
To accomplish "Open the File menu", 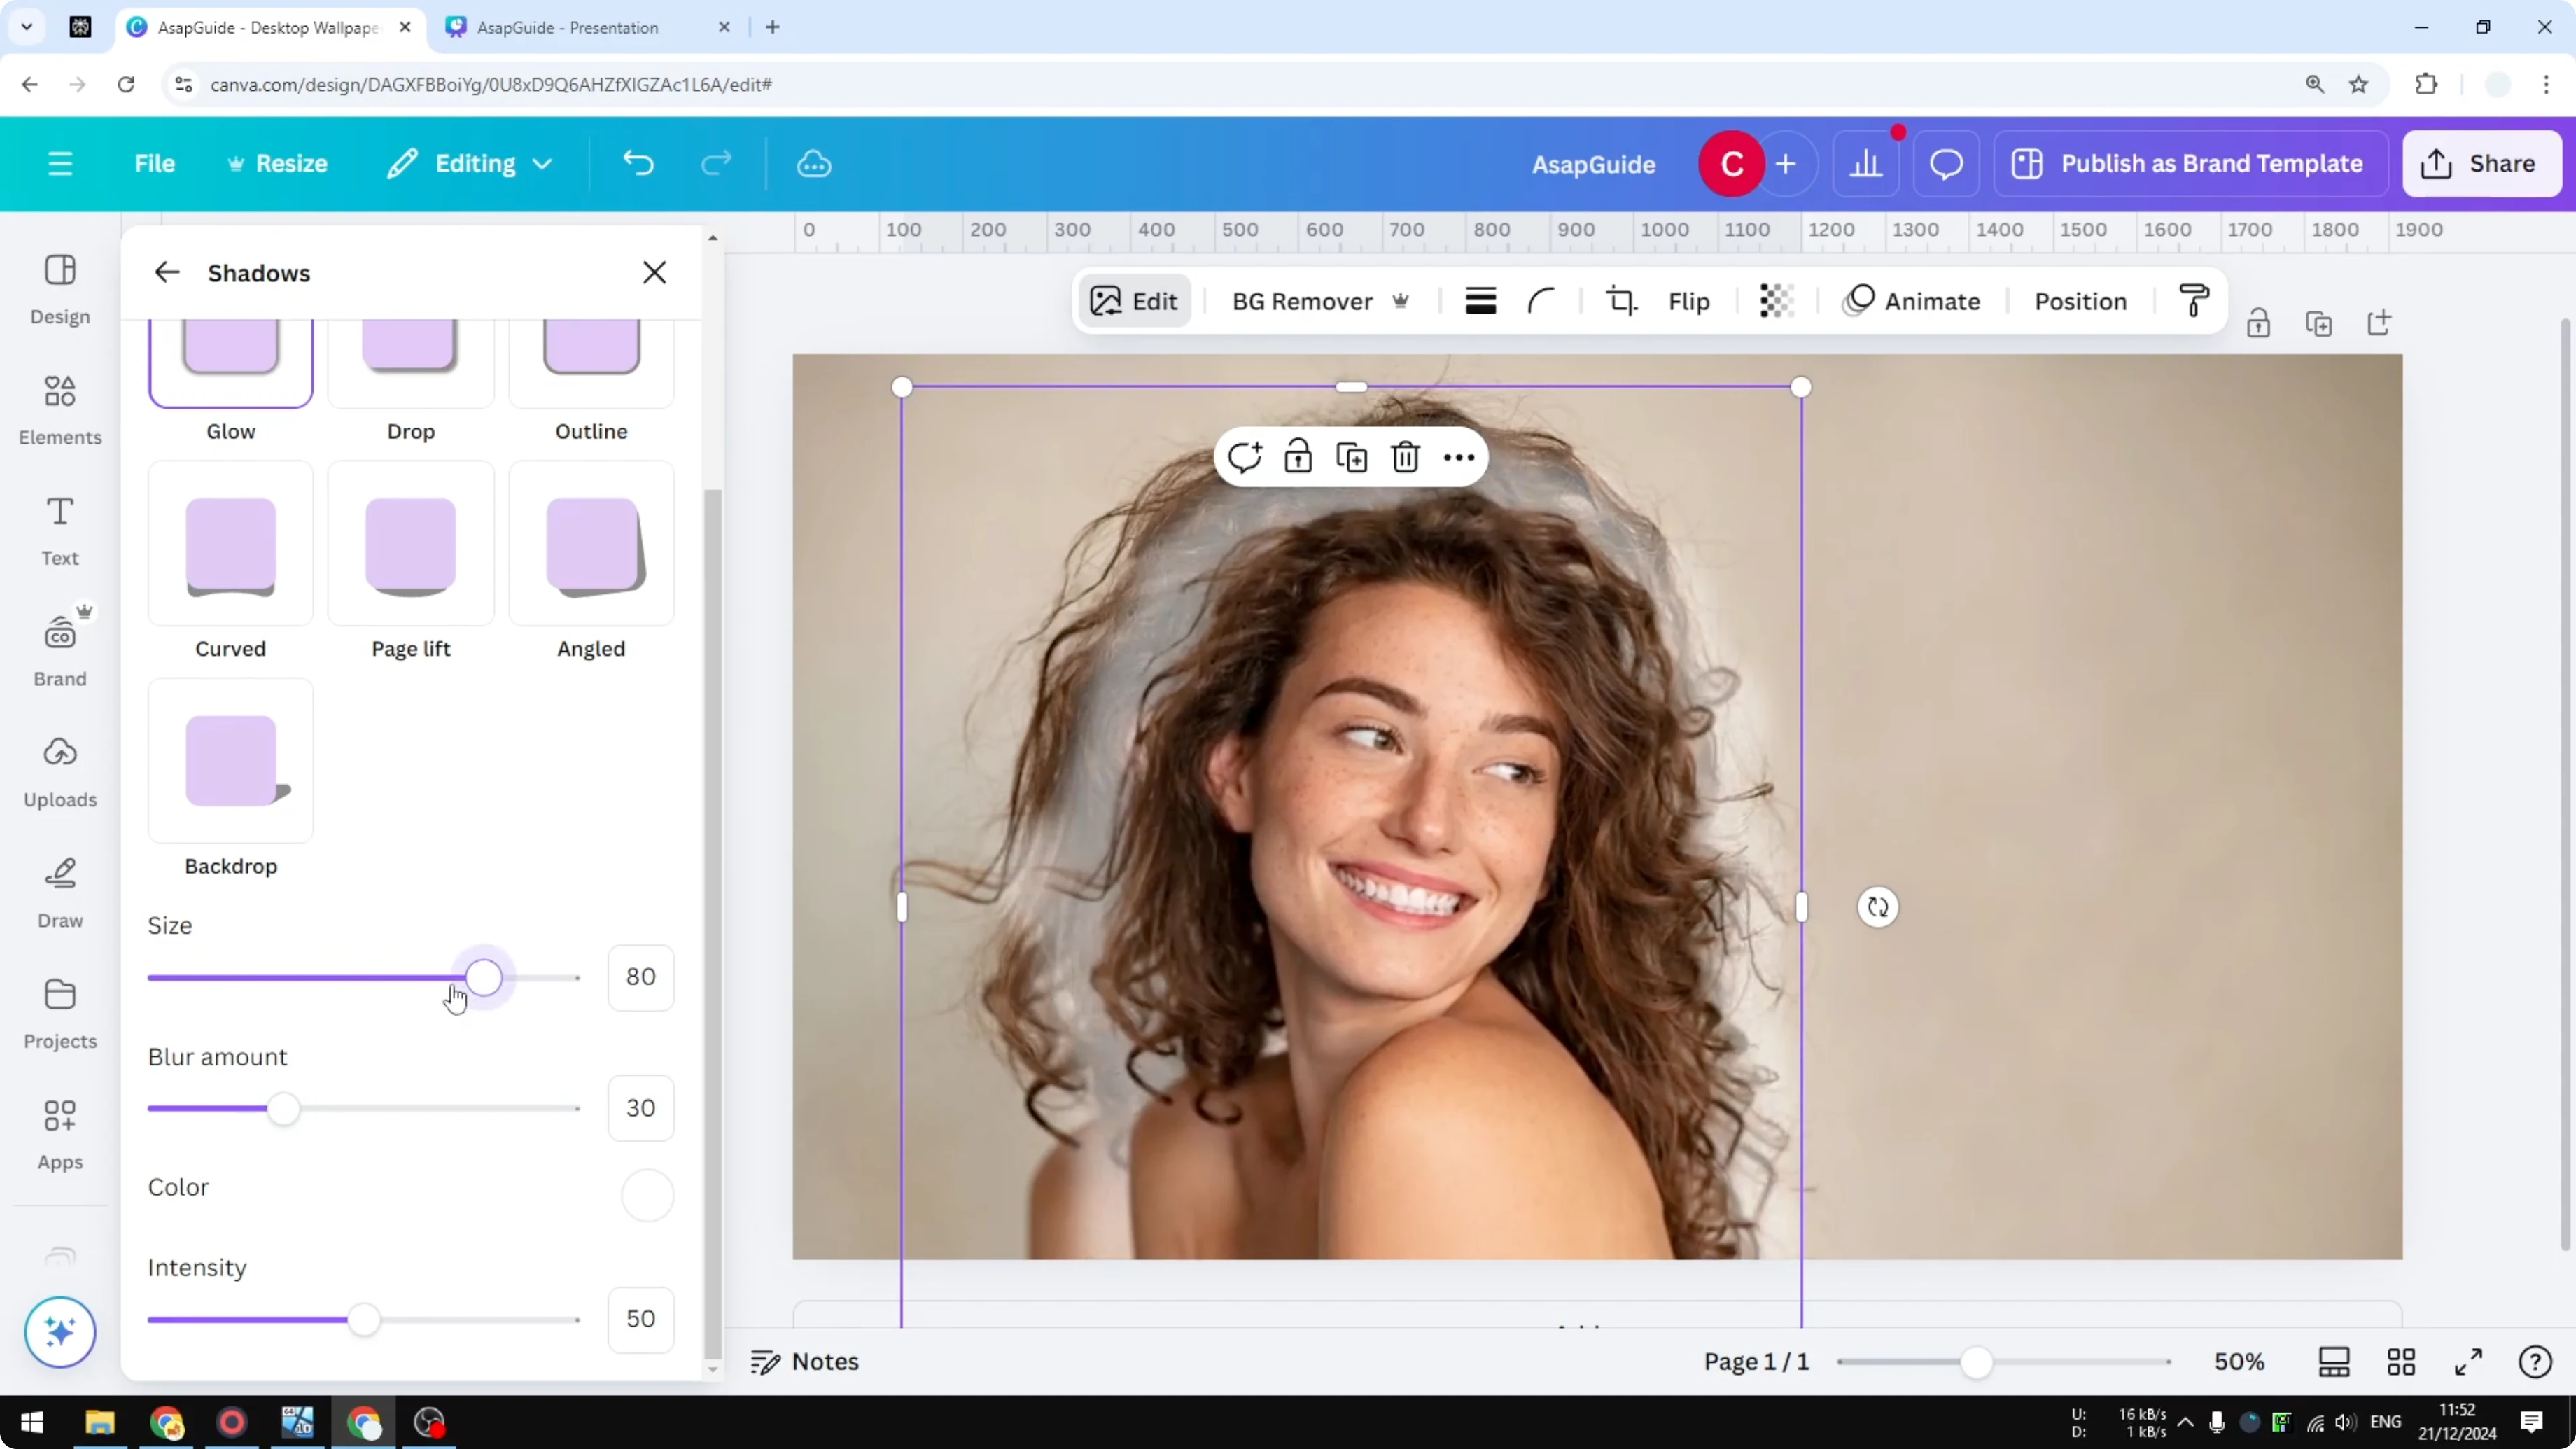I will pos(155,163).
